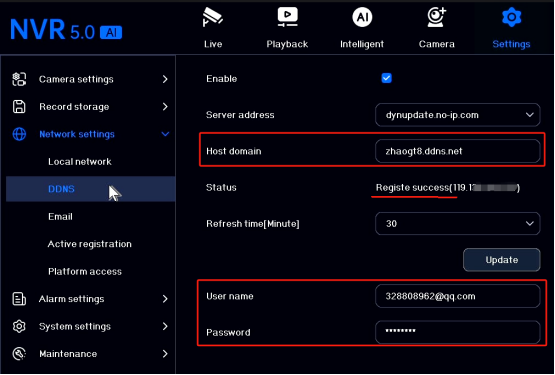Viewport: 555px width, 375px height.
Task: Switch to the Intelligent tab label
Action: click(x=362, y=44)
